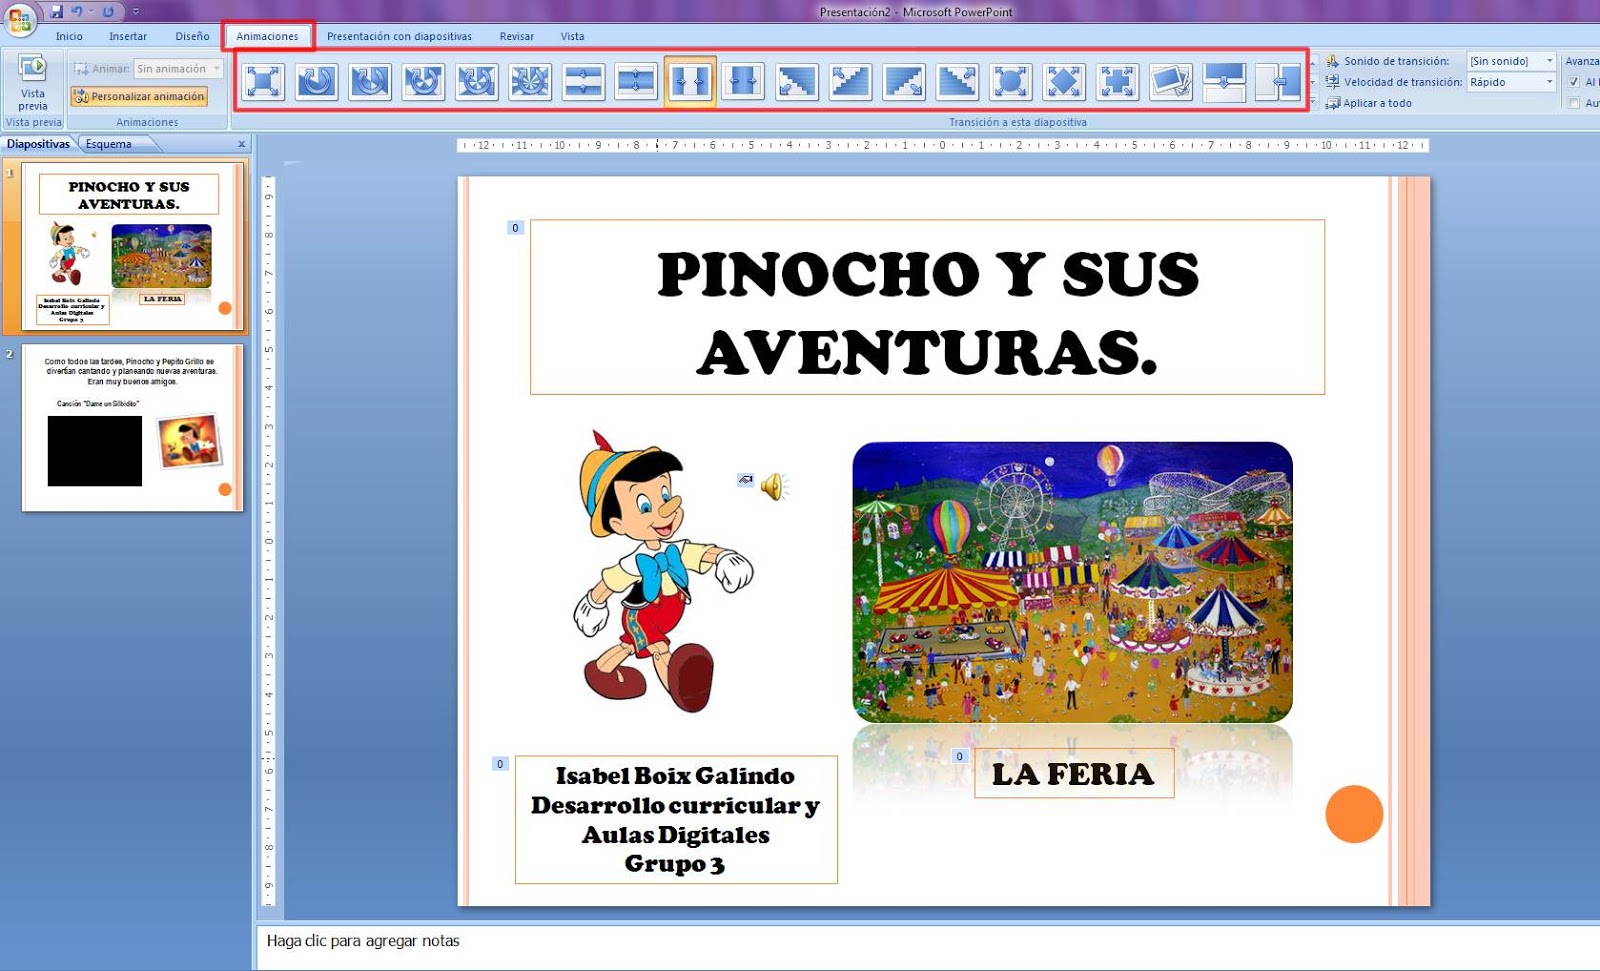Apply the vertical split-out transition
1600x971 pixels.
click(x=743, y=81)
